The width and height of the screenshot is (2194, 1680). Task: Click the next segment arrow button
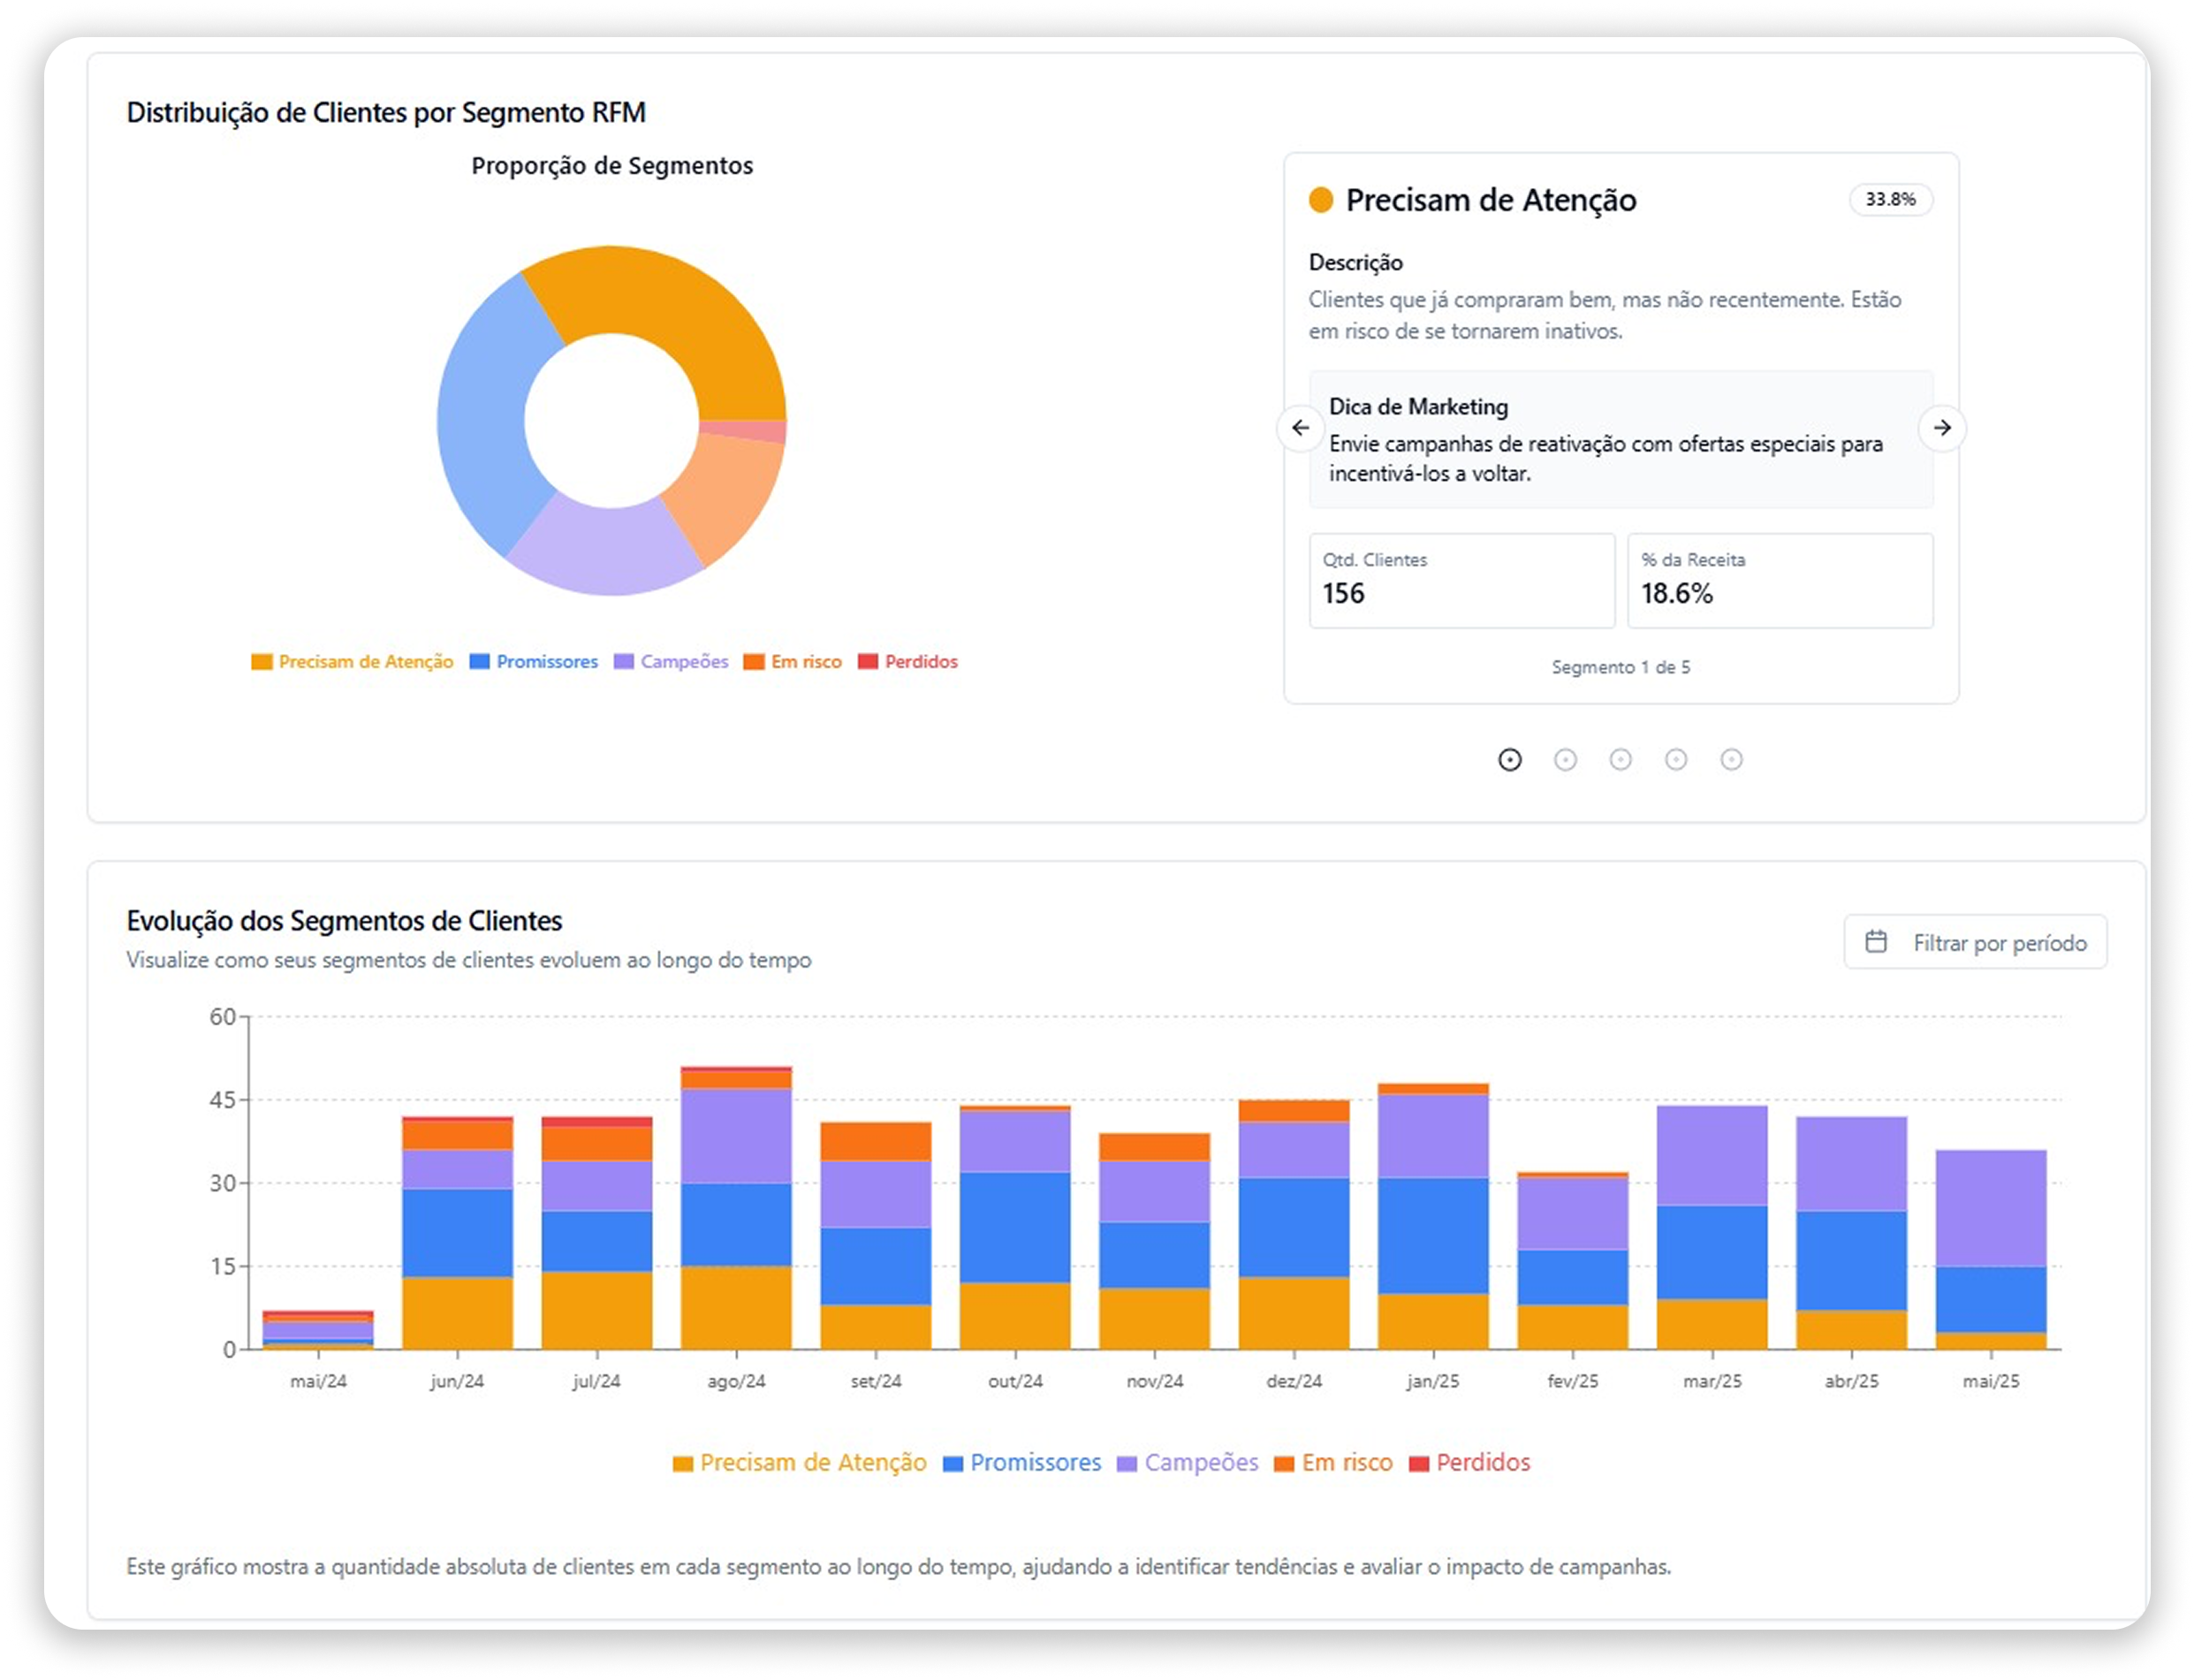pos(1941,428)
